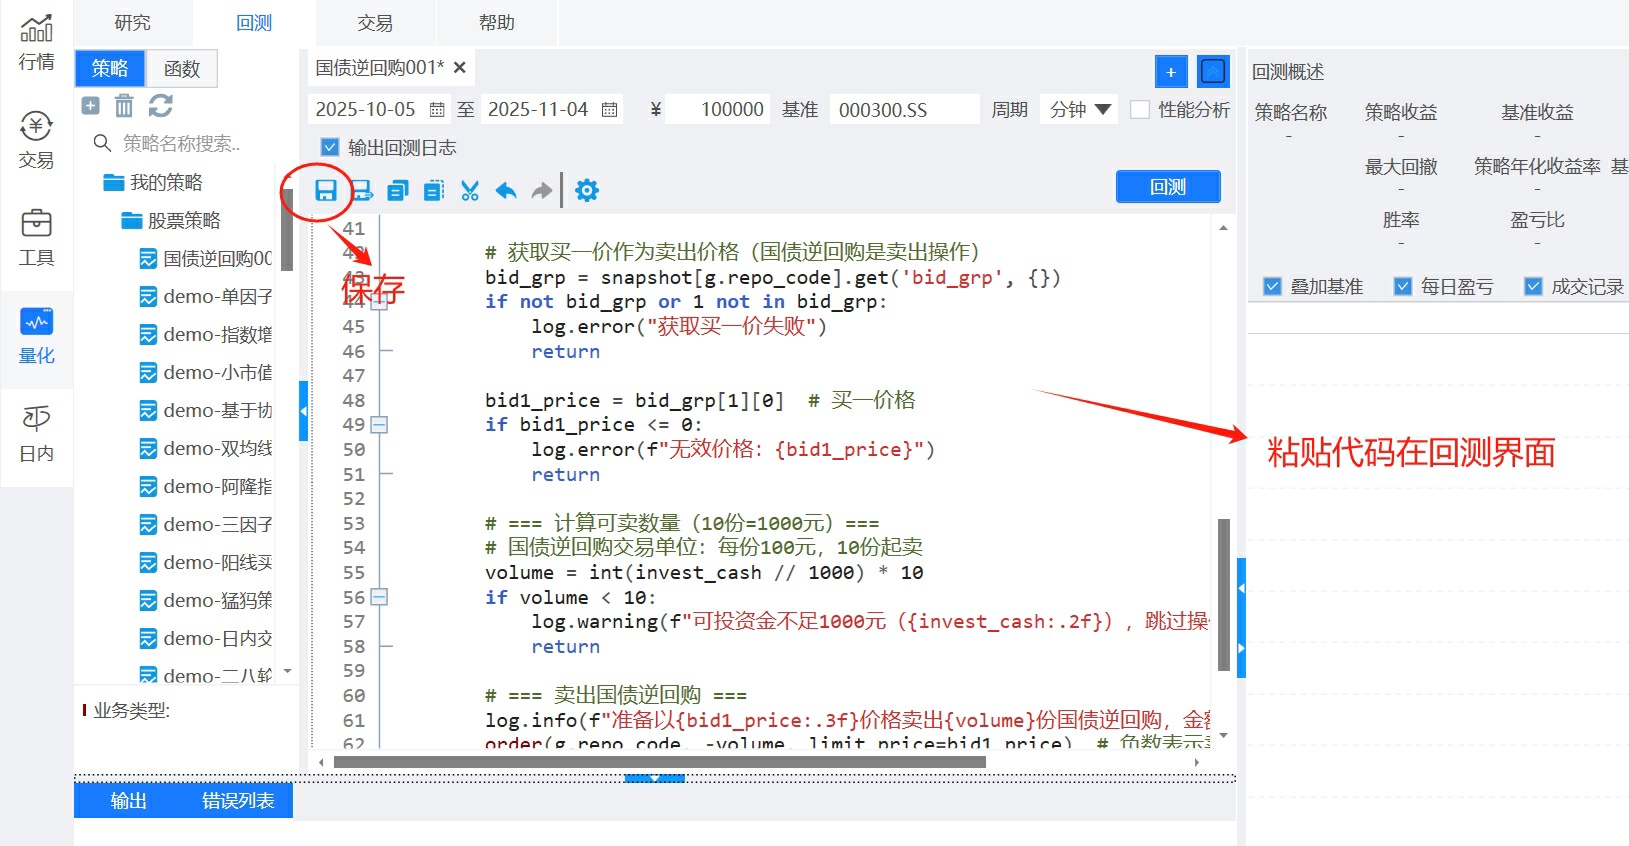Open the 量化 section in left sidebar

[x=37, y=337]
